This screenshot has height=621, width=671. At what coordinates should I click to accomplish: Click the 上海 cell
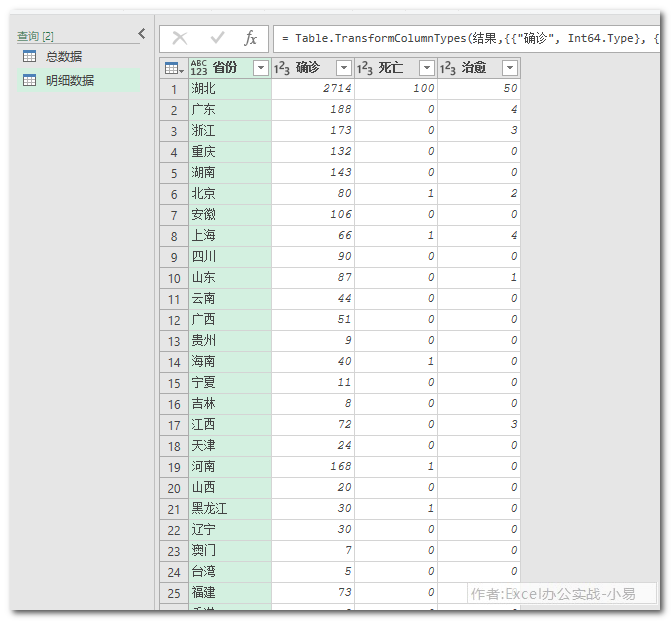point(230,235)
